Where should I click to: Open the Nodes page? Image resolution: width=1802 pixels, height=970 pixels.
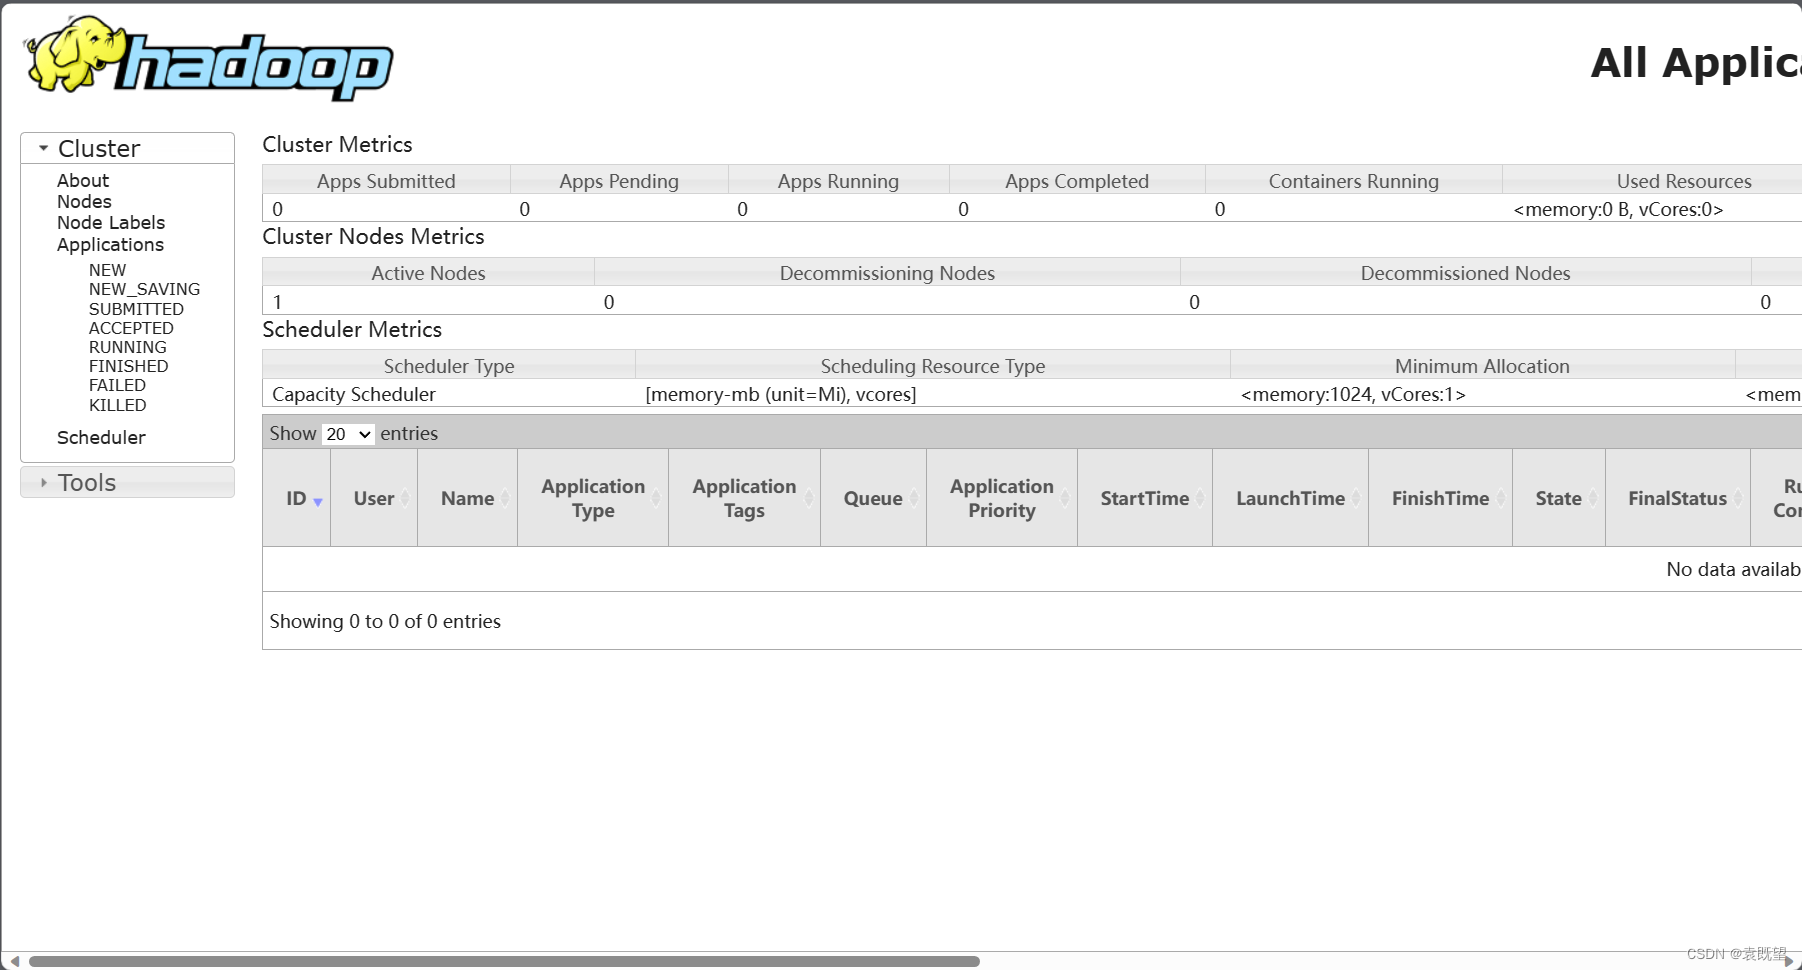pyautogui.click(x=84, y=201)
